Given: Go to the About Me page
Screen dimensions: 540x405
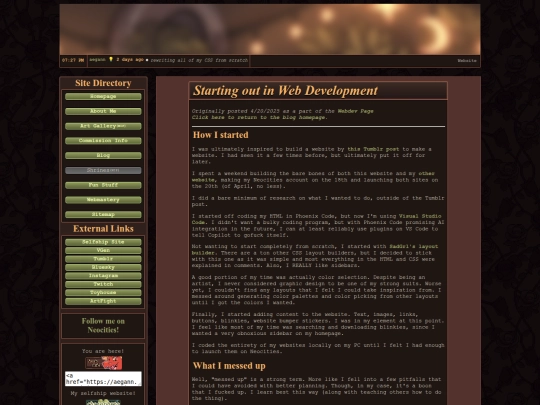Looking at the screenshot, I should pos(103,111).
